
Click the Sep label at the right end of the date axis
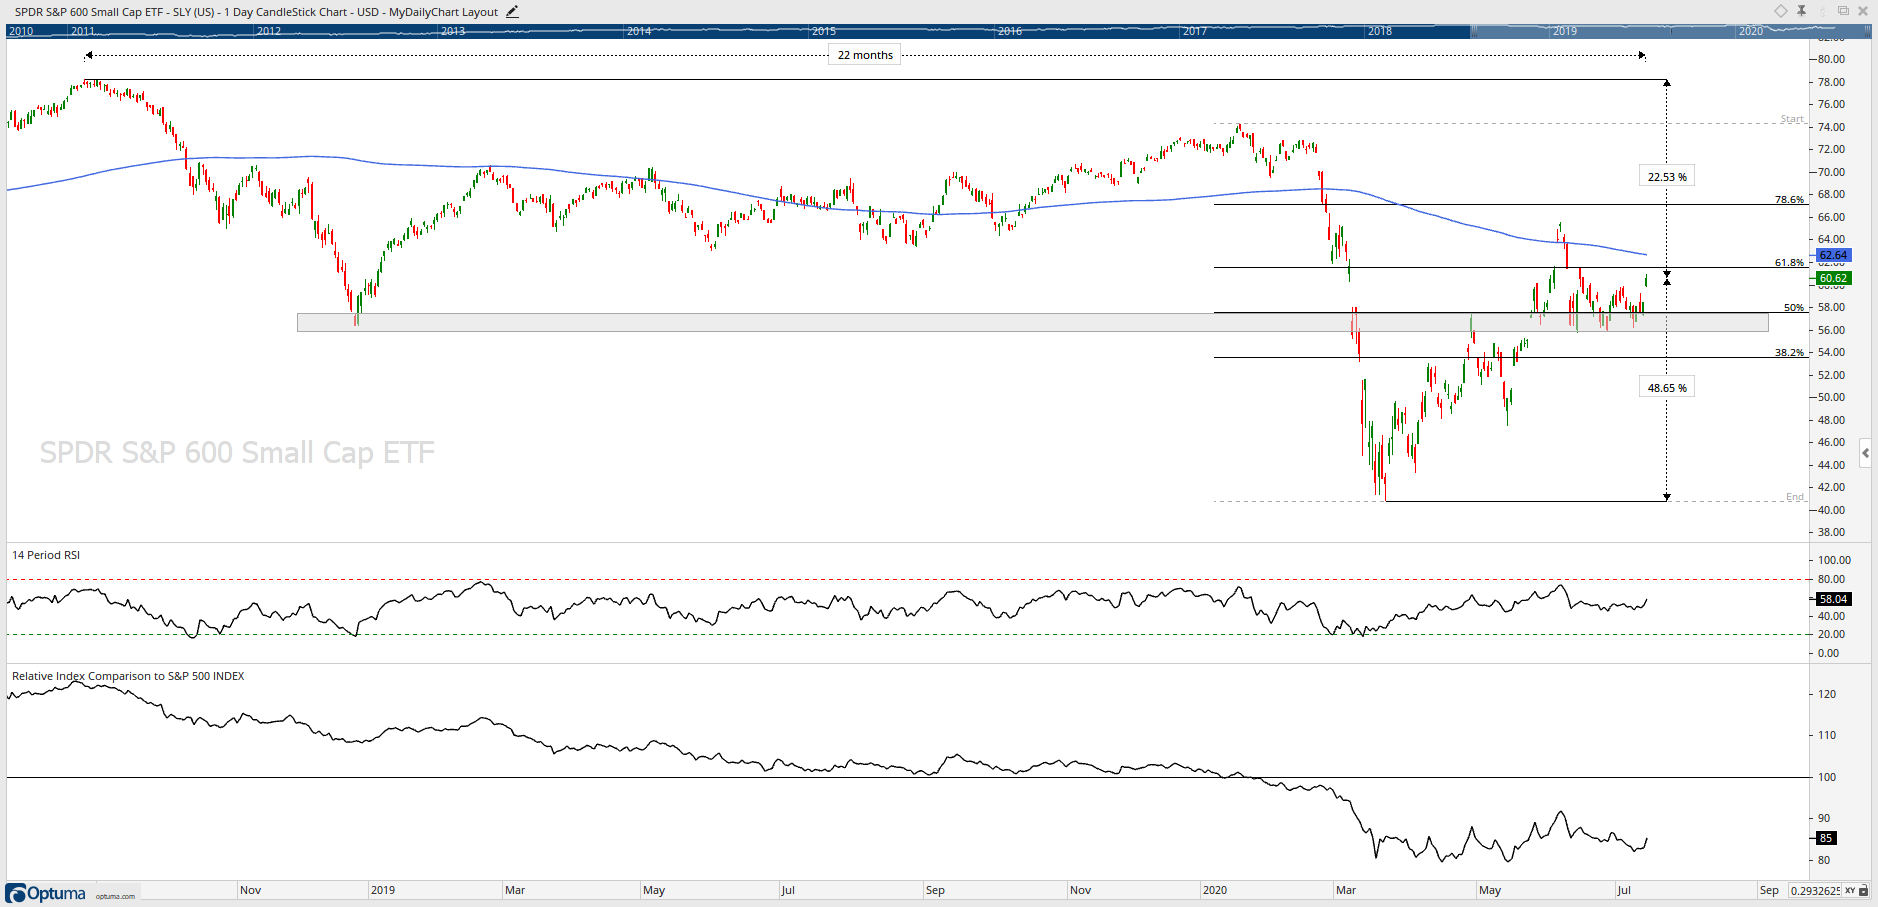(x=1769, y=890)
